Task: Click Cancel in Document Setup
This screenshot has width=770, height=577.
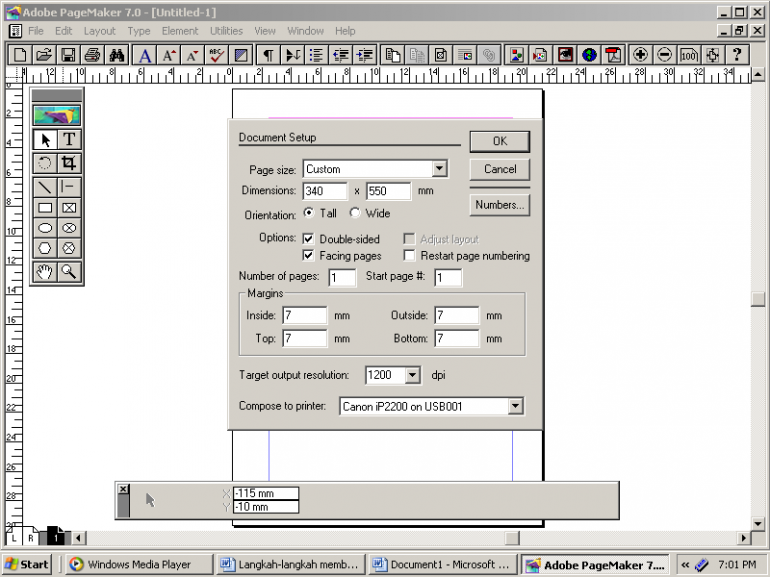Action: coord(500,169)
